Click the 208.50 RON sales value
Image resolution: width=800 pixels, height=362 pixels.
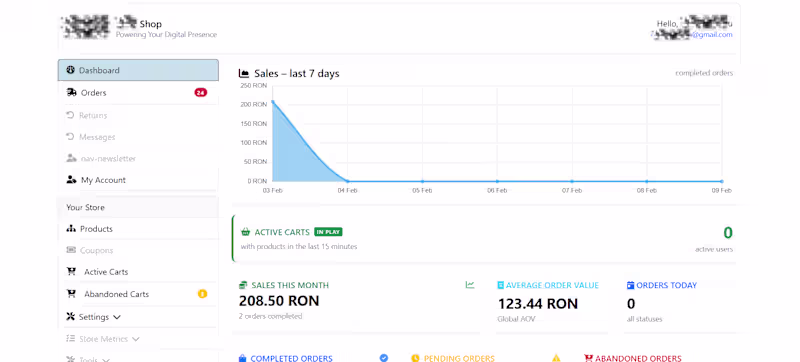click(x=279, y=300)
